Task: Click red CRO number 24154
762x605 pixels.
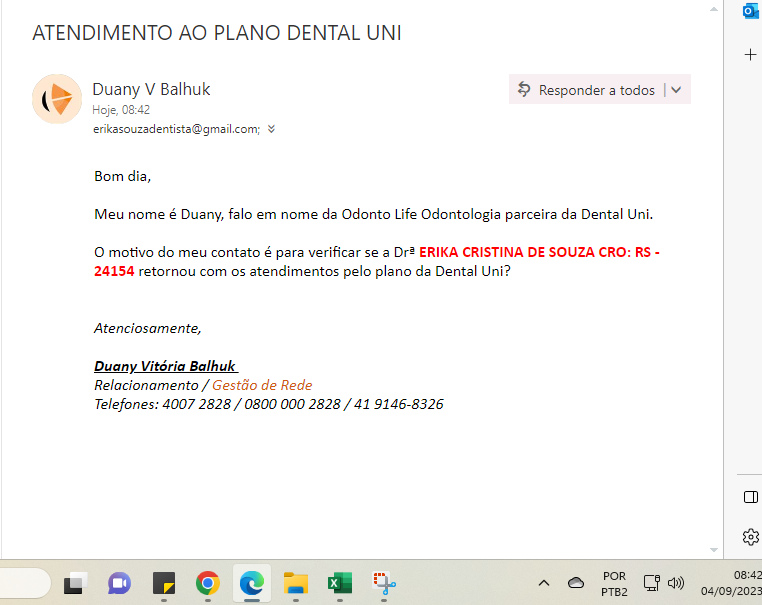Action: (x=114, y=271)
